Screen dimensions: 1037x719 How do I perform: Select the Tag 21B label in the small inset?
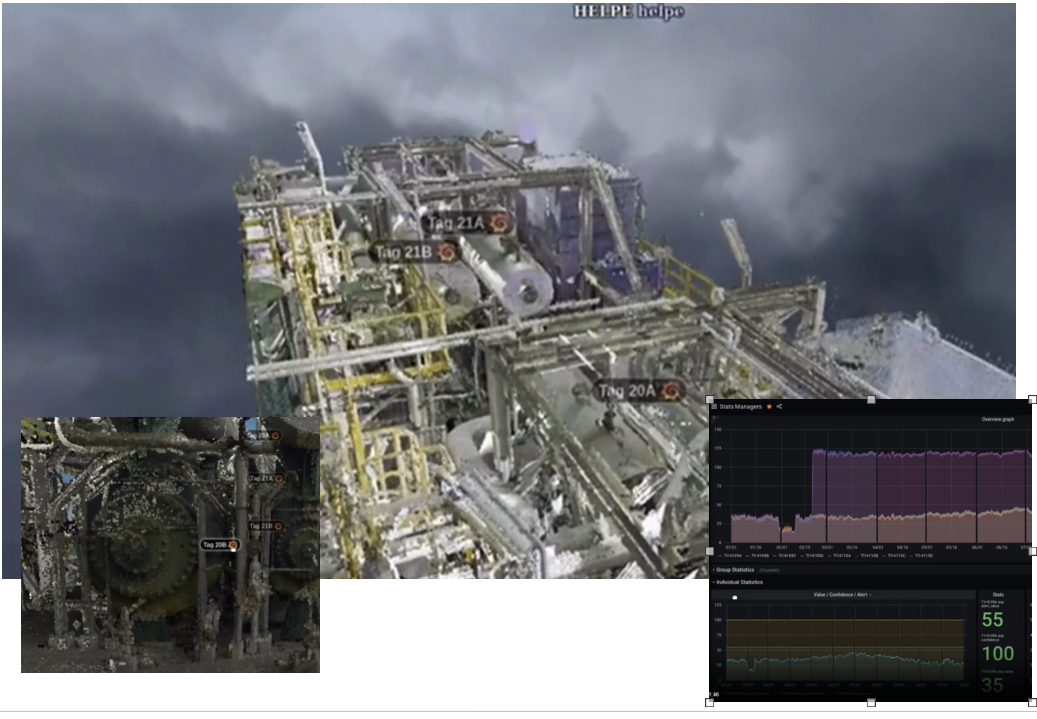[x=260, y=525]
